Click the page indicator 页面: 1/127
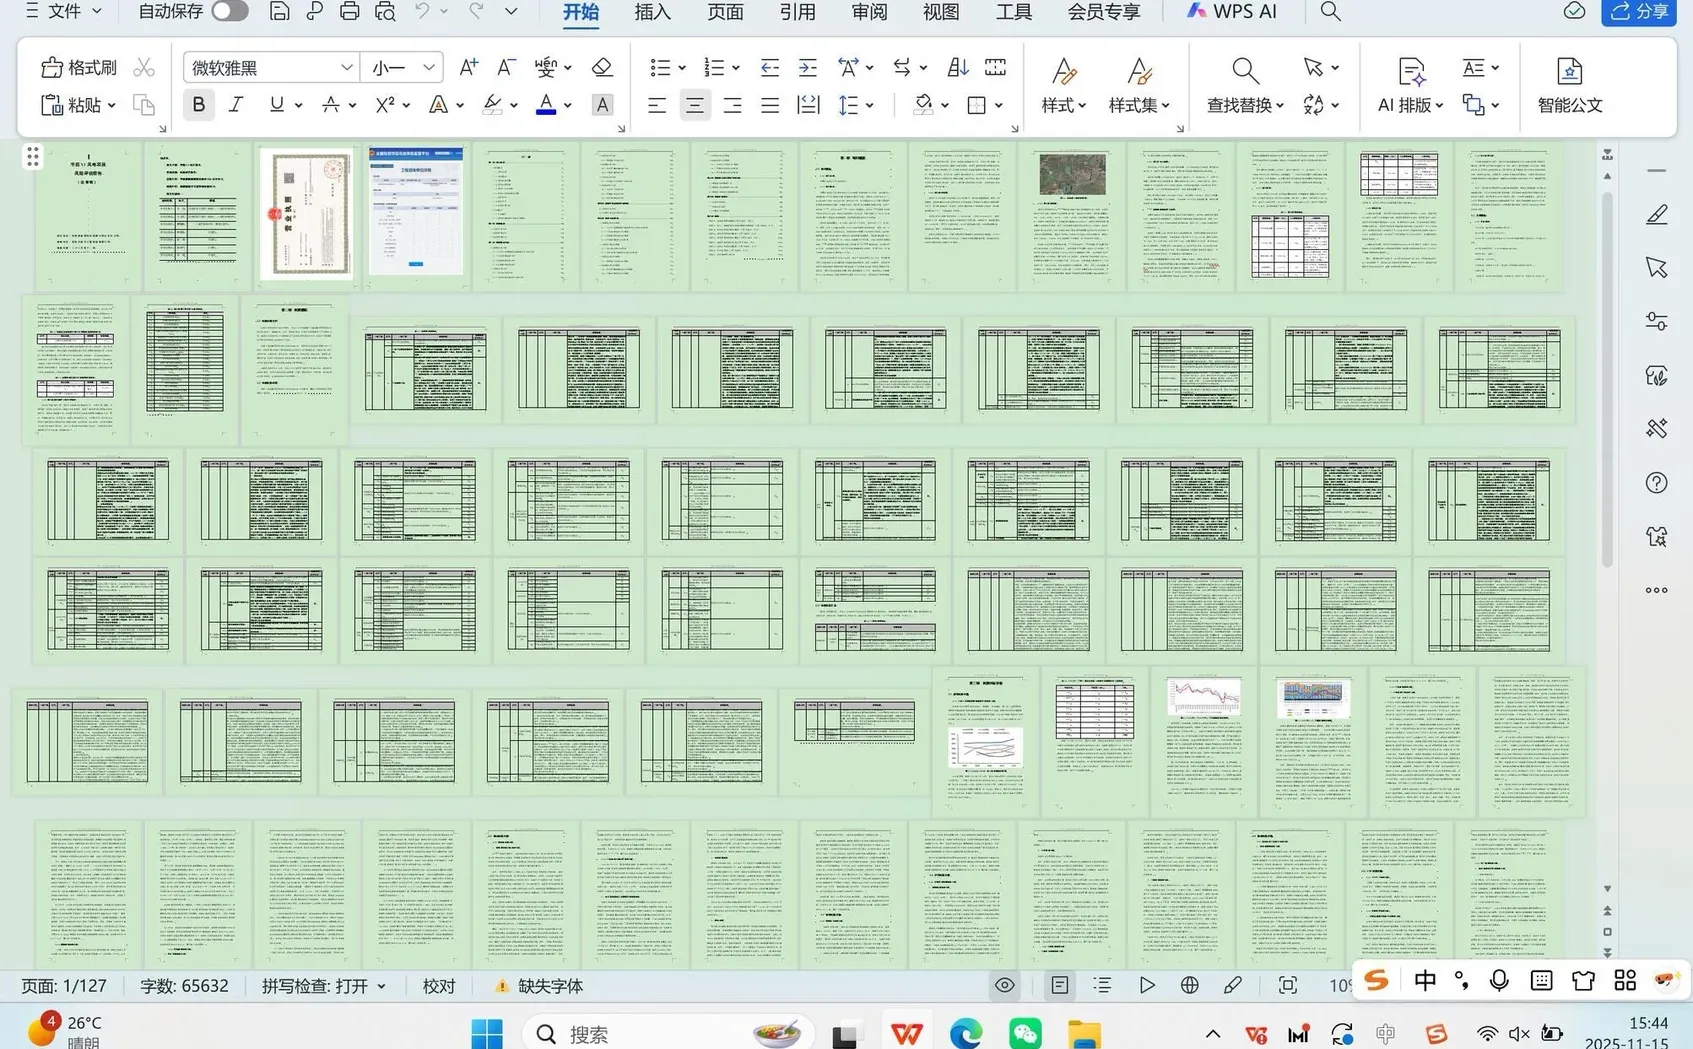The height and width of the screenshot is (1049, 1693). (x=64, y=986)
